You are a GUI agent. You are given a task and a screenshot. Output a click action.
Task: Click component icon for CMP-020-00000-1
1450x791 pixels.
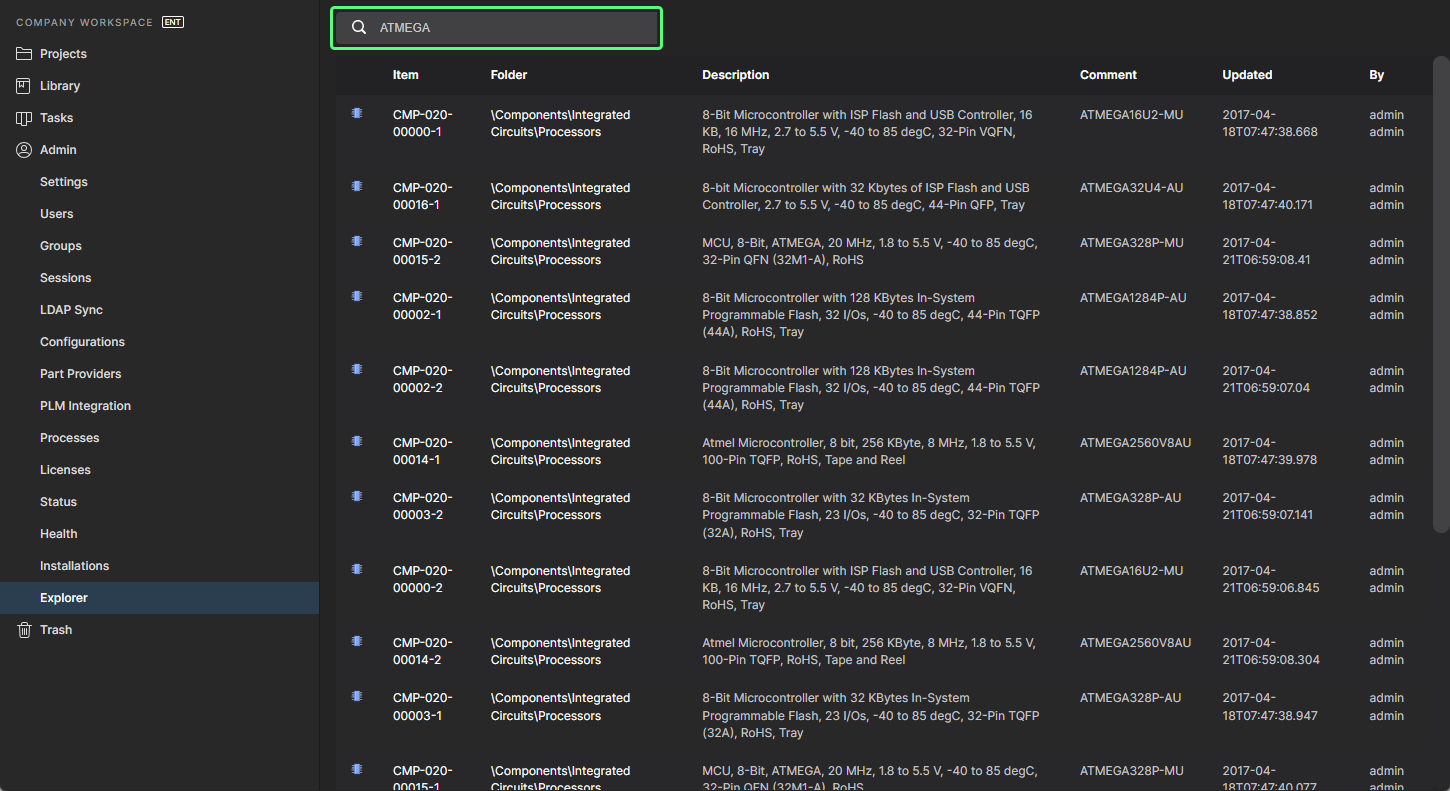pos(357,113)
